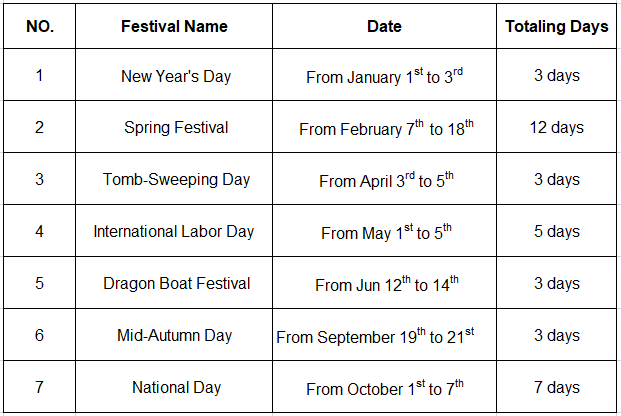621x416 pixels.
Task: Select the "Mid-Autumn Day" cell
Action: click(x=174, y=336)
